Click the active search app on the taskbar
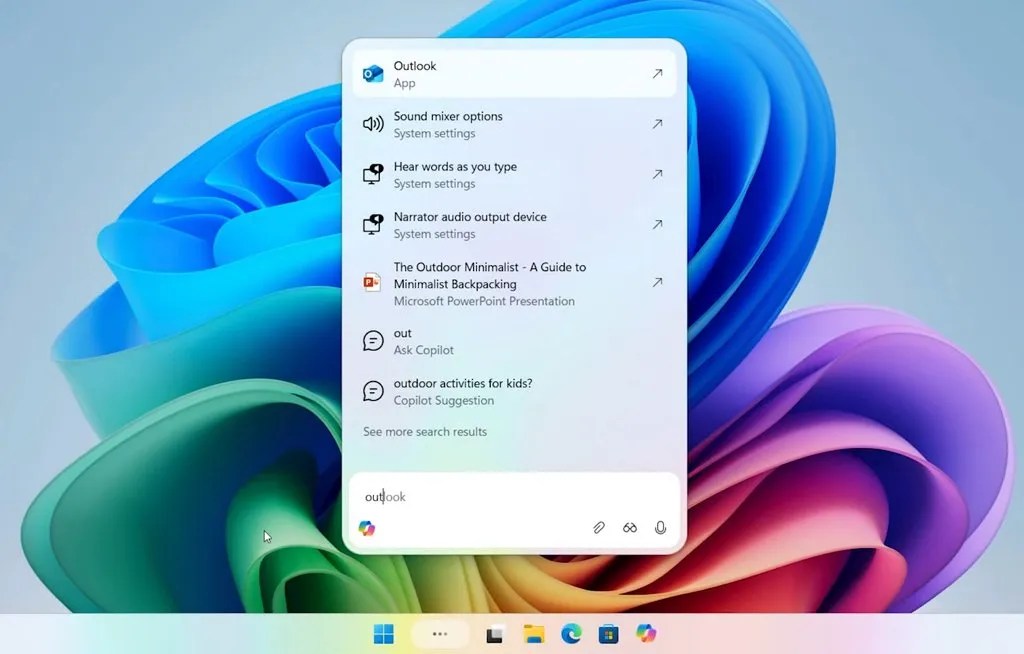This screenshot has width=1024, height=654. click(440, 633)
